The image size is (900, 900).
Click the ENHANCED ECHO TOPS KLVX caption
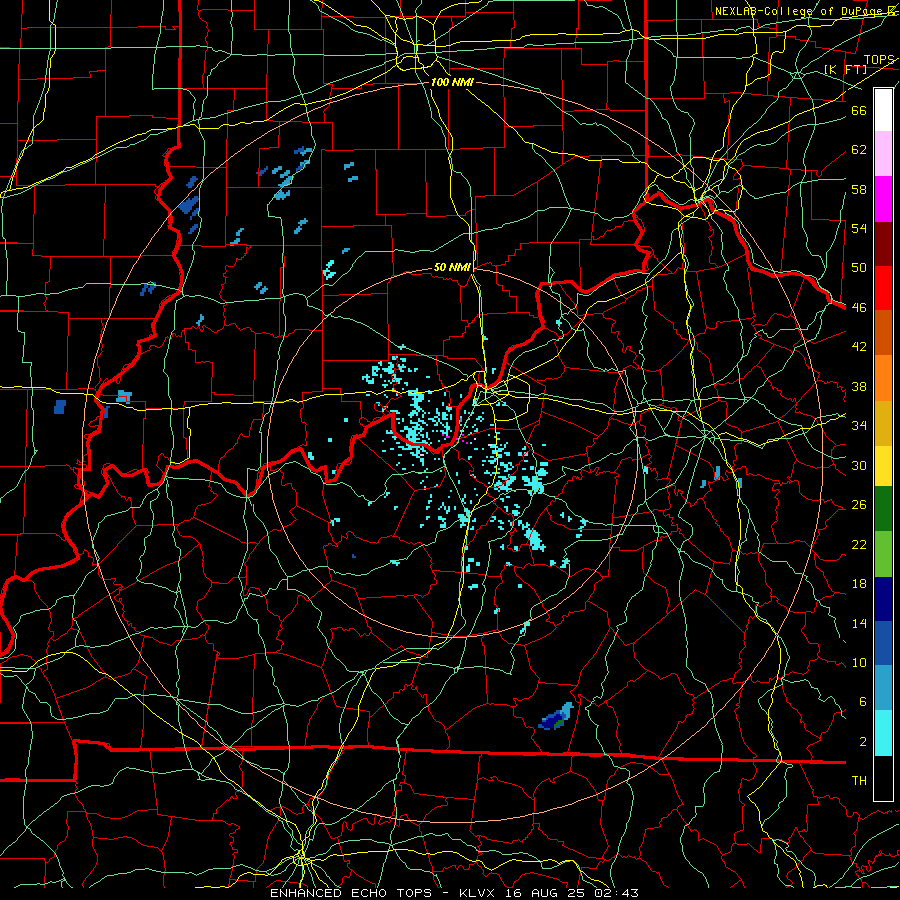click(x=454, y=893)
